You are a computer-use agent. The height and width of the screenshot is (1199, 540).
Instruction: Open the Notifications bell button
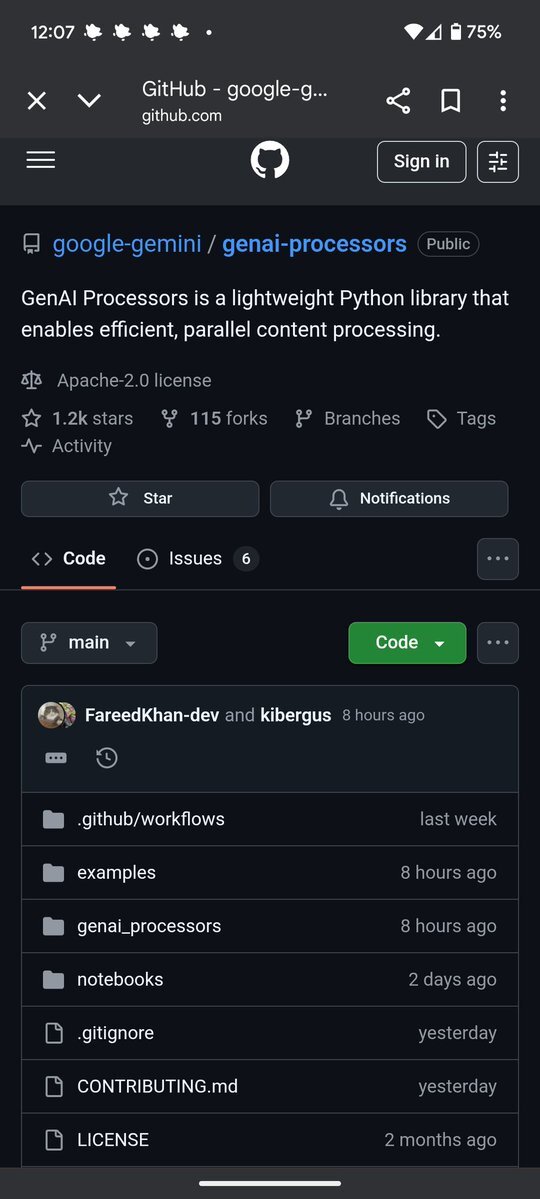[x=389, y=499]
